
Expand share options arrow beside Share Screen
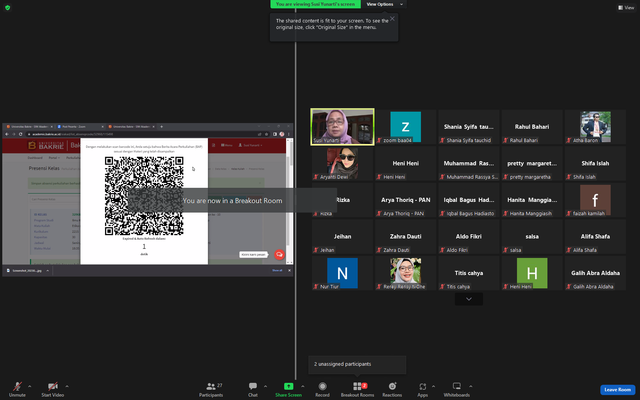(302, 386)
